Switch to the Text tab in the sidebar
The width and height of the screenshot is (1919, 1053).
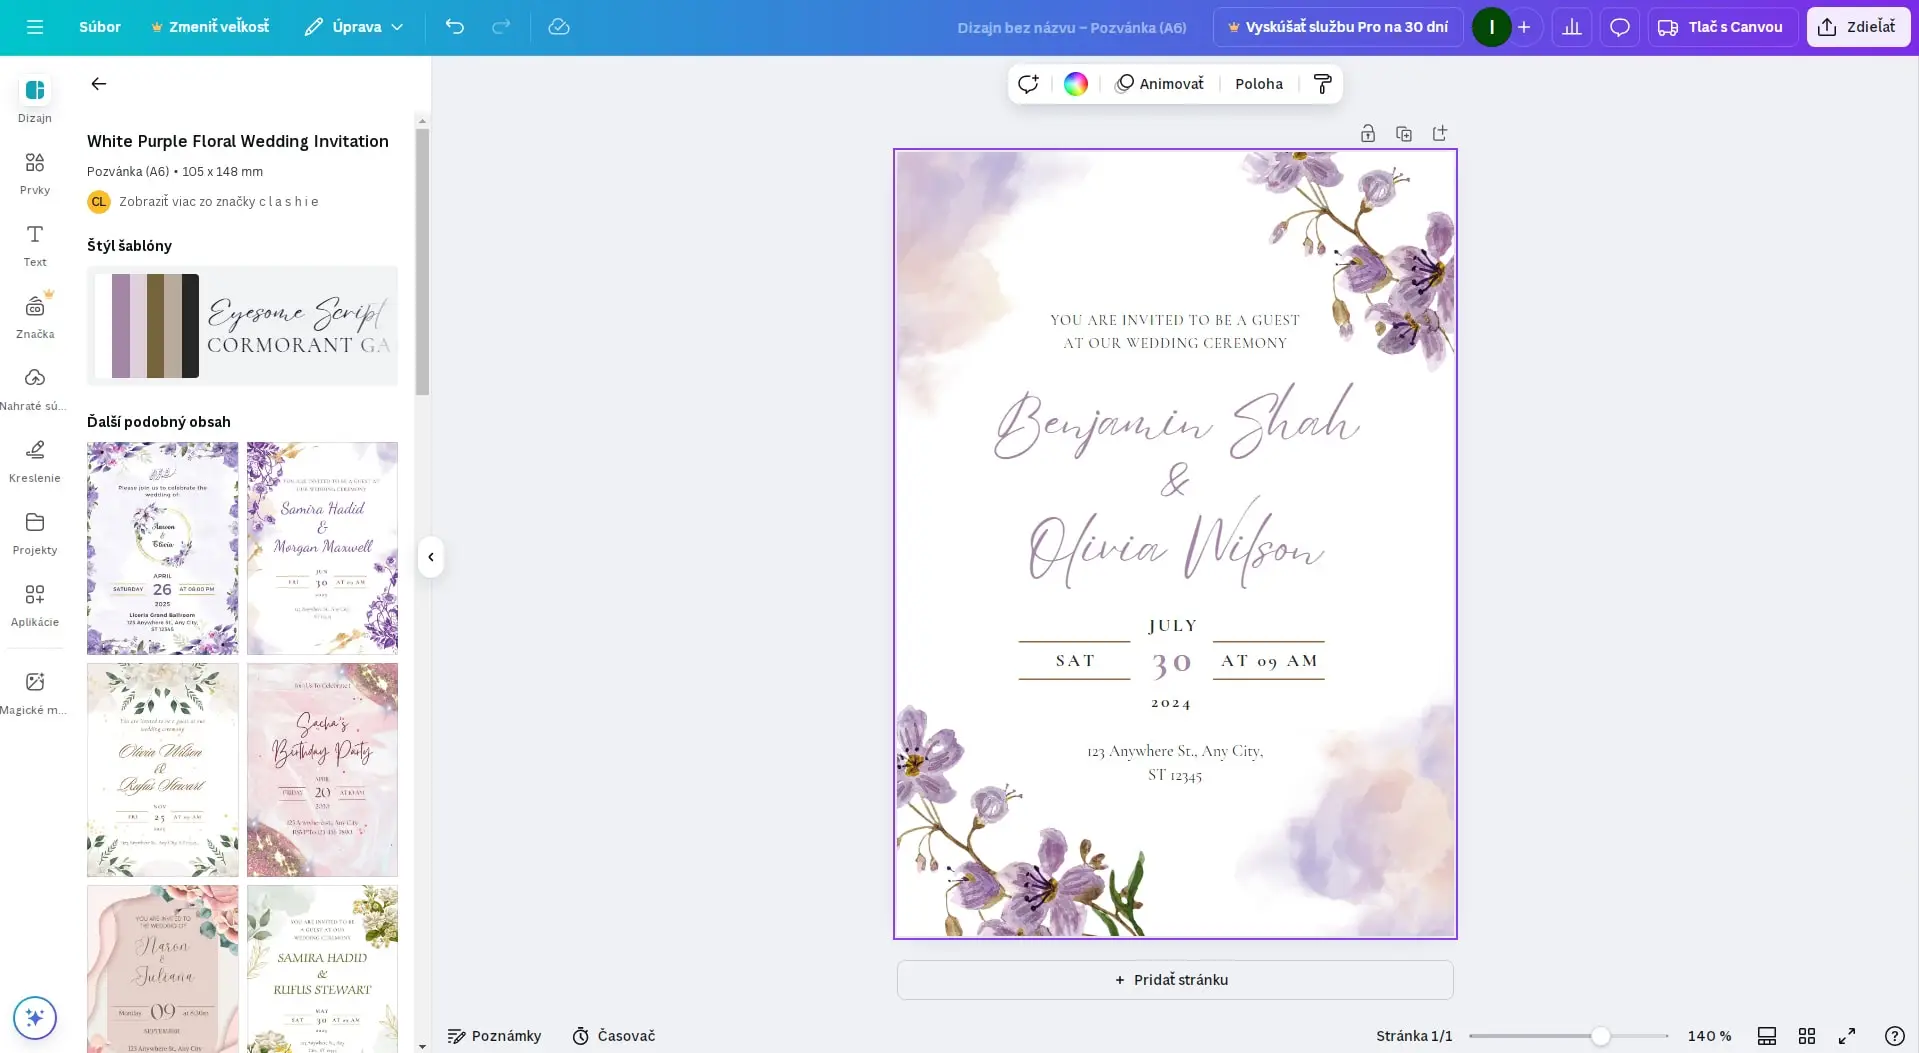click(x=35, y=244)
